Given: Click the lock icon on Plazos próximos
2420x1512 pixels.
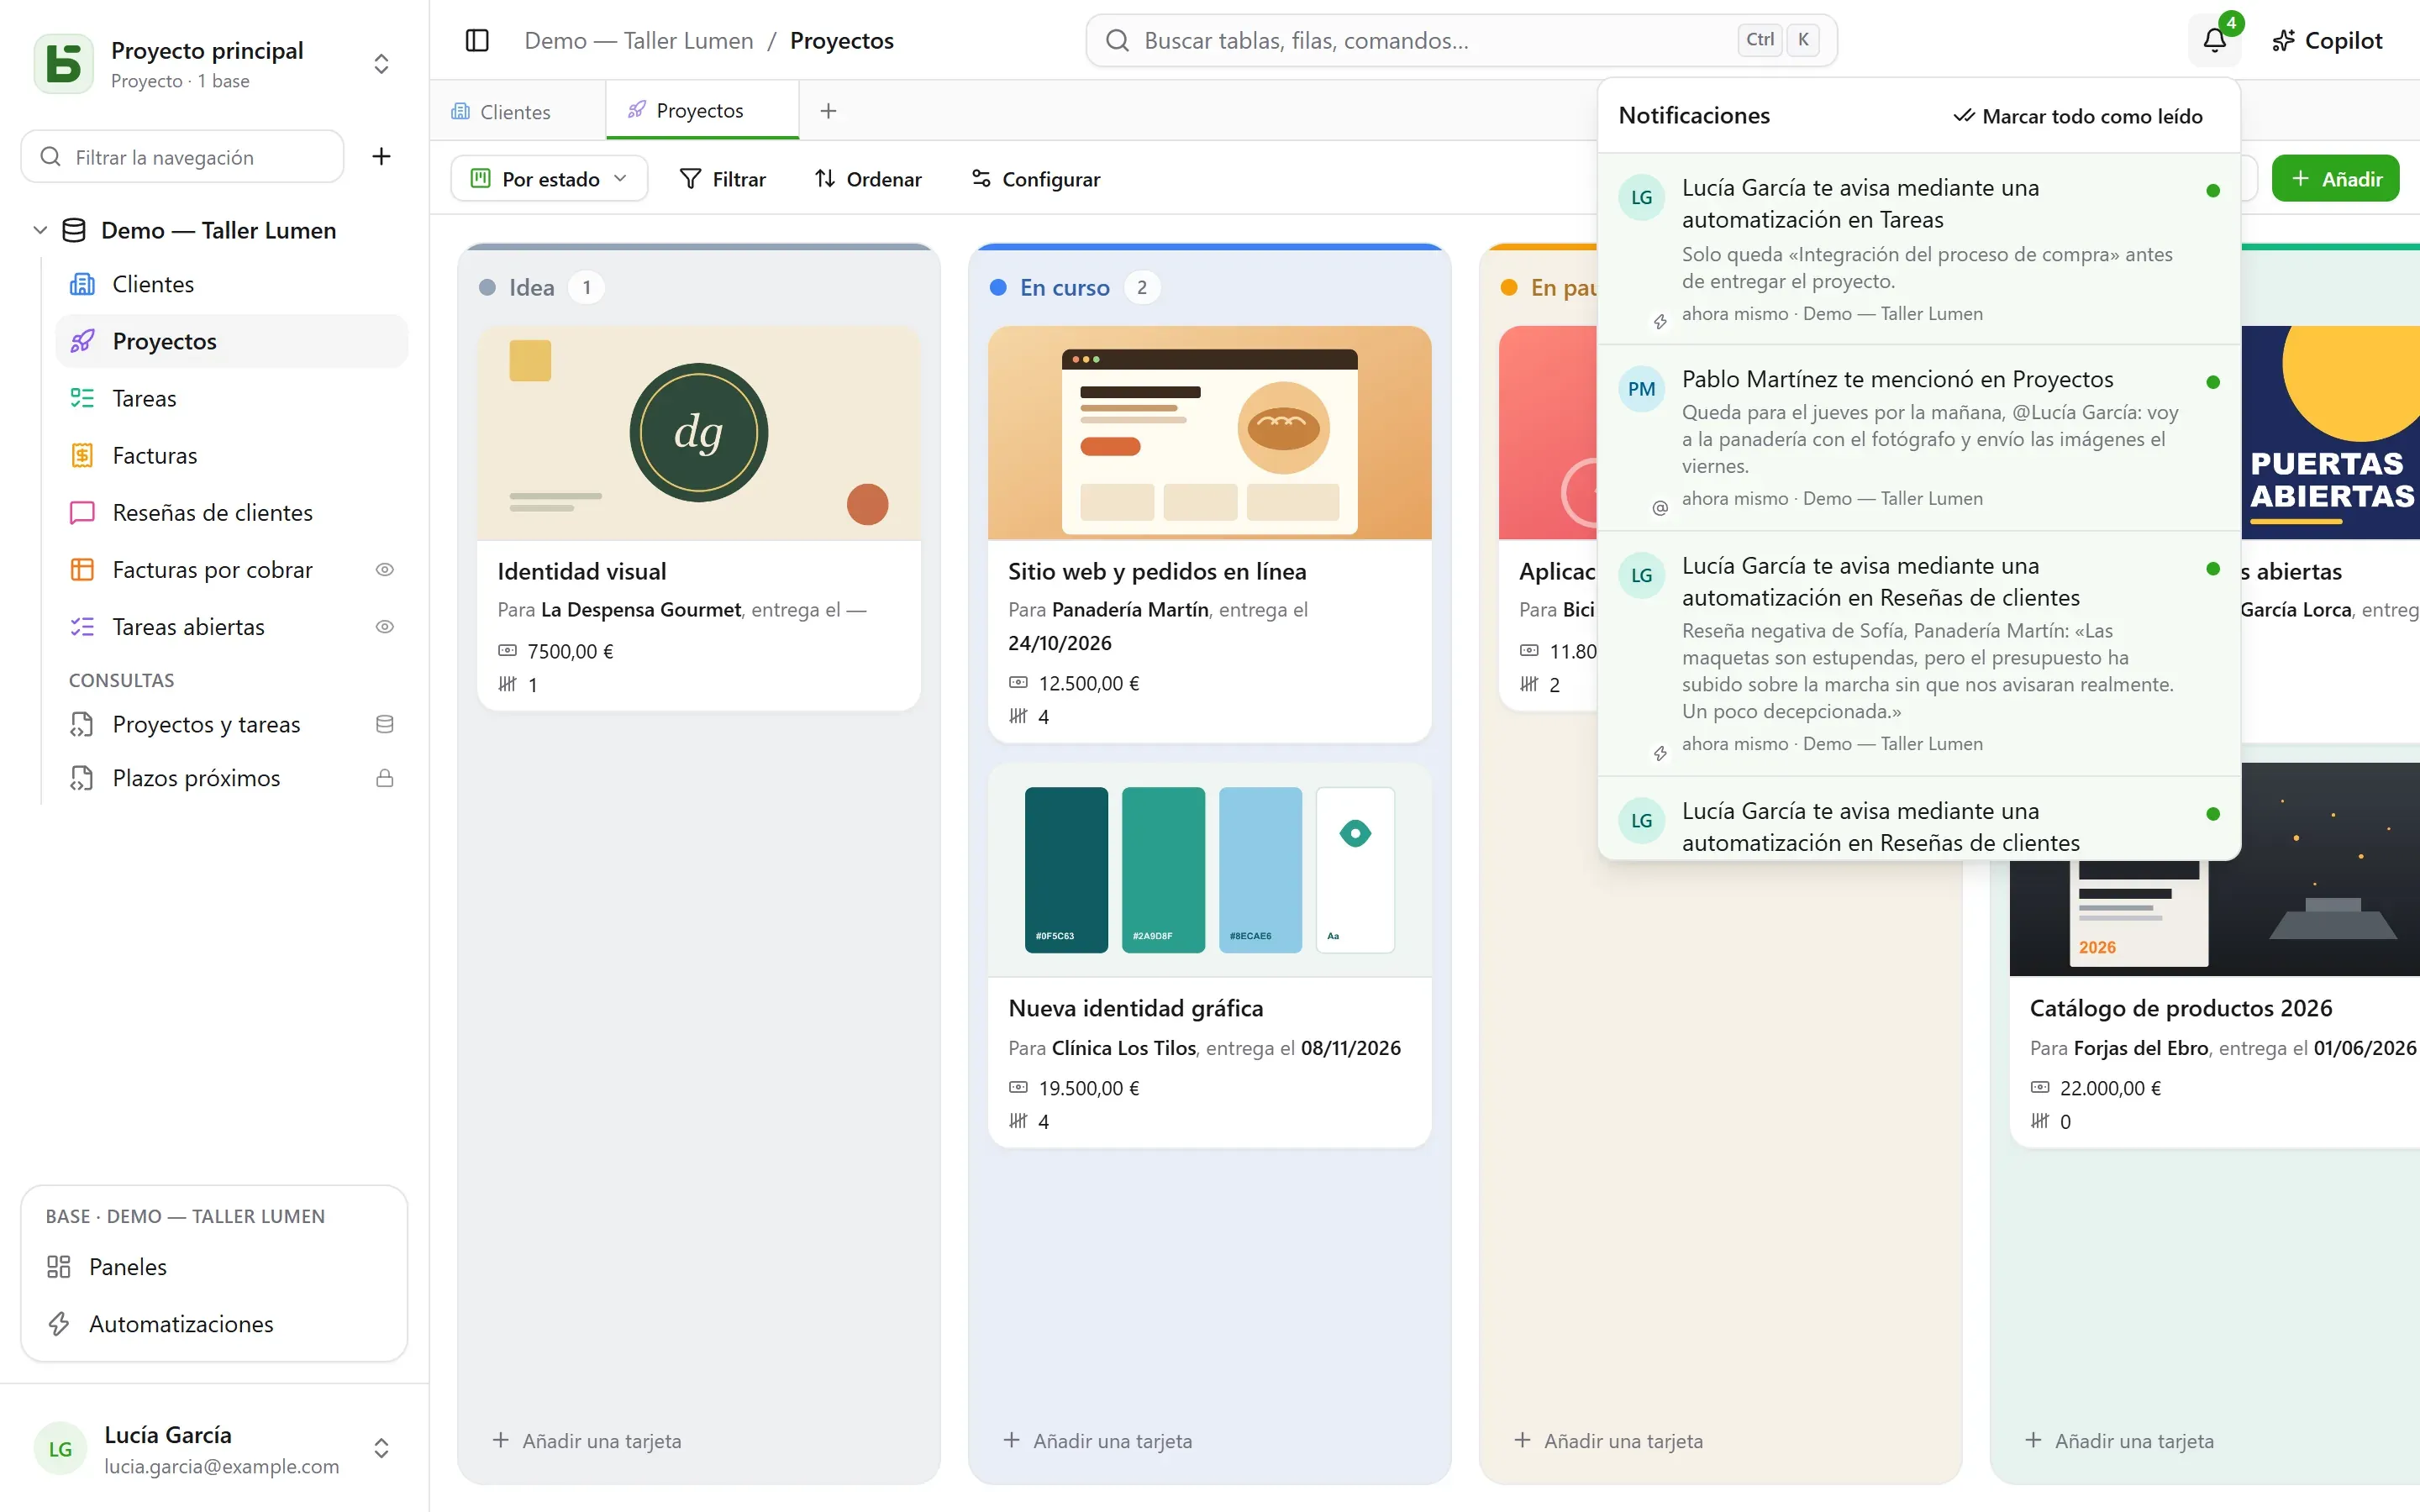Looking at the screenshot, I should [x=384, y=778].
